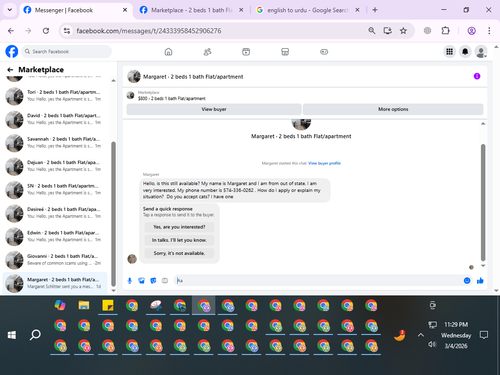Image resolution: width=500 pixels, height=375 pixels.
Task: Switch to english to urdu Google Search tab
Action: tap(307, 10)
